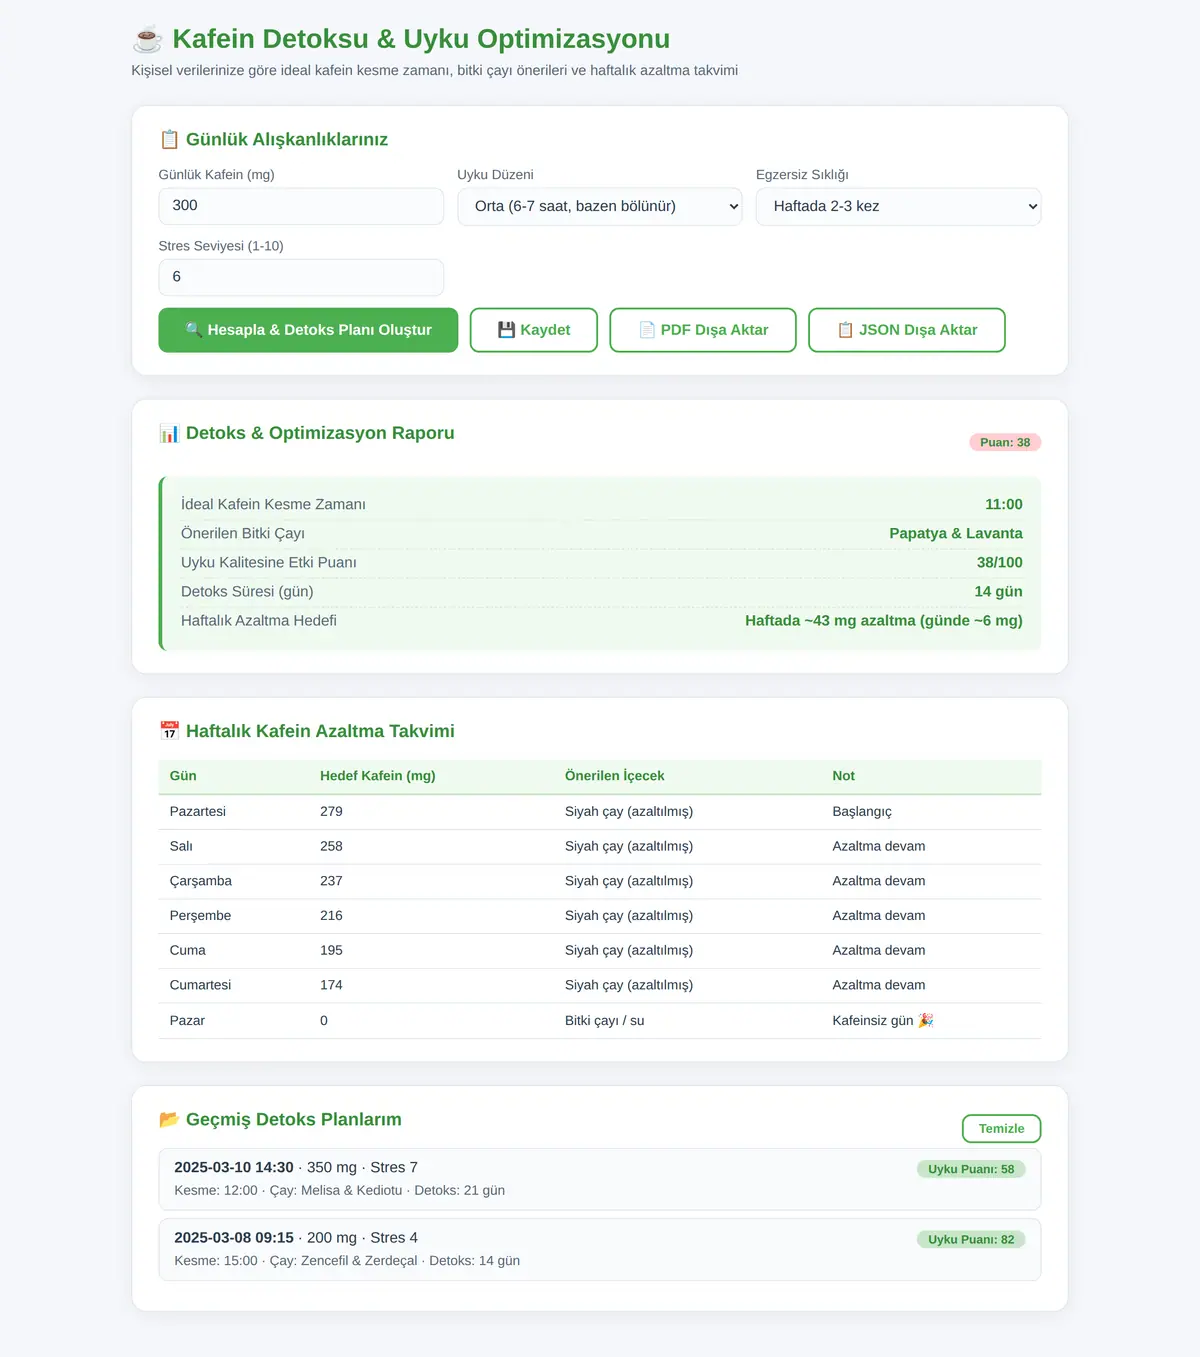Click the Kafein Detoksu & Uyku Optimizasyonu heading
The height and width of the screenshot is (1357, 1200).
pos(421,39)
